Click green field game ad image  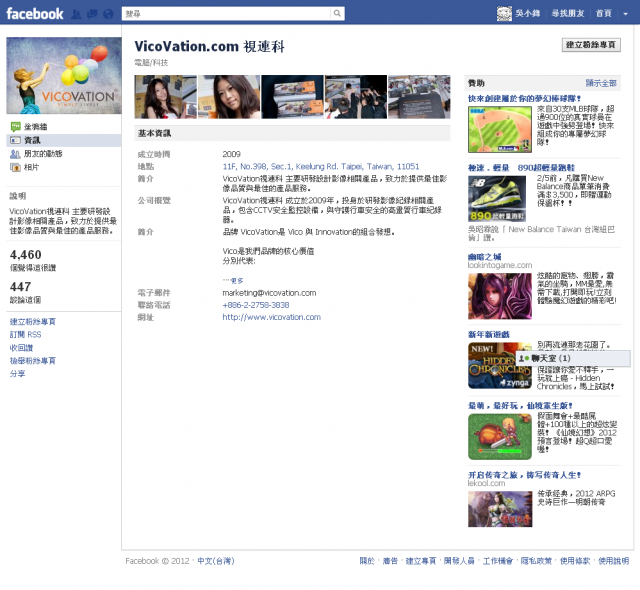point(500,437)
